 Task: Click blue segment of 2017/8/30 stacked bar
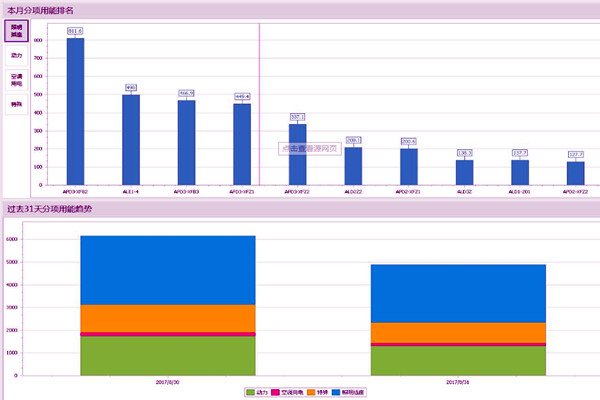click(168, 270)
